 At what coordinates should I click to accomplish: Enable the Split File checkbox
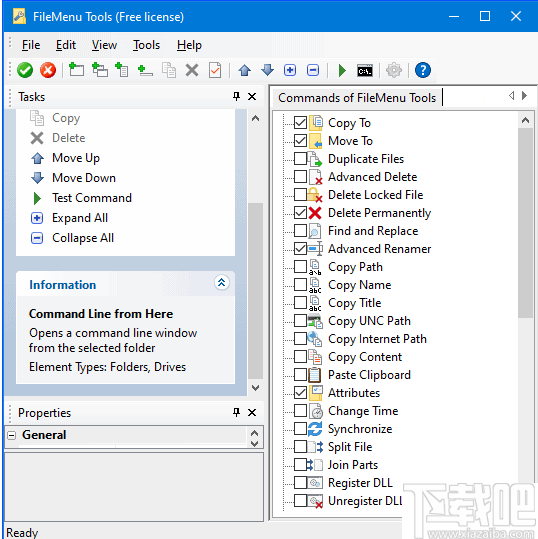coord(300,447)
